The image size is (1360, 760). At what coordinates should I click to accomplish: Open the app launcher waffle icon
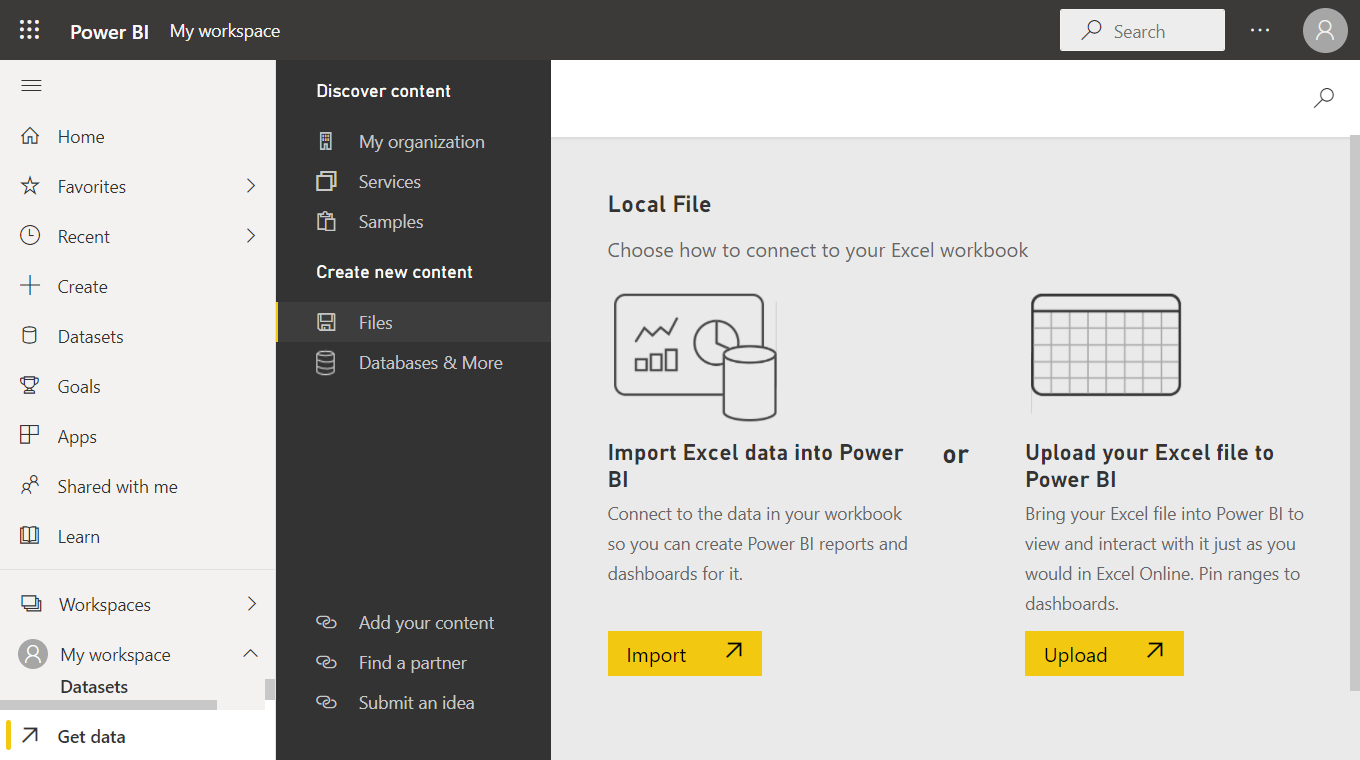(x=30, y=30)
